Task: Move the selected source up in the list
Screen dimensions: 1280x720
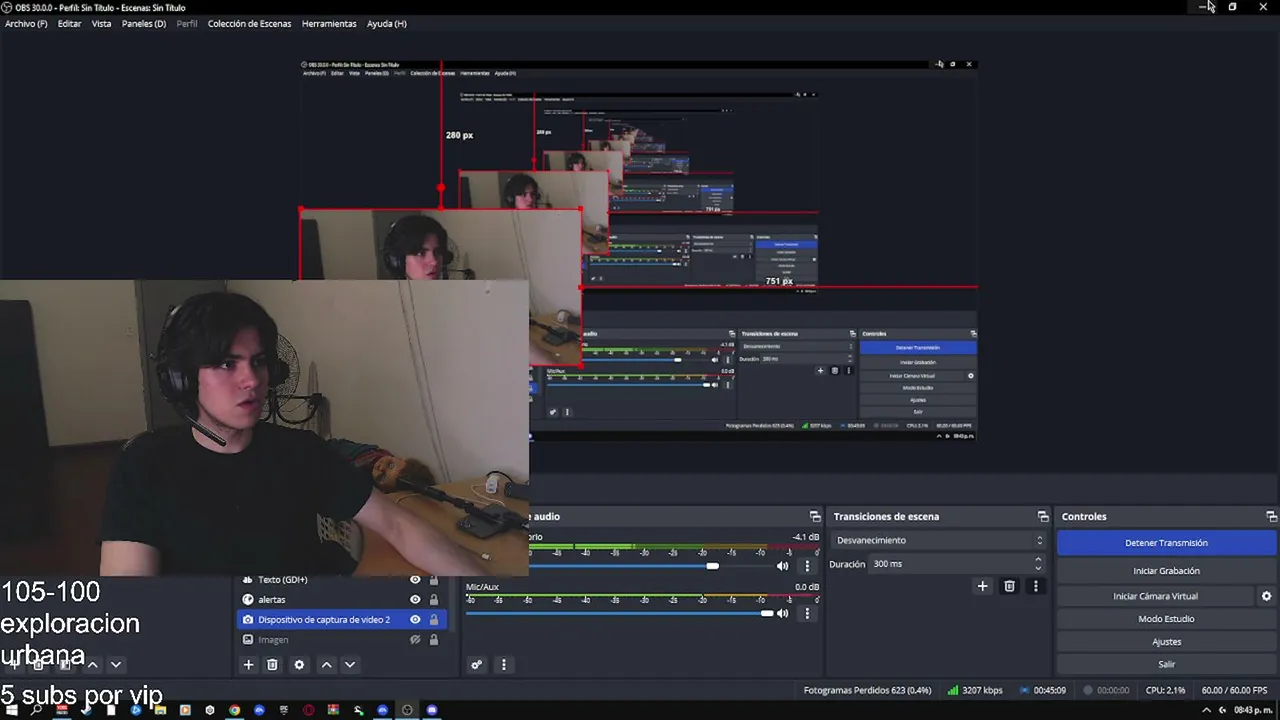Action: point(326,665)
